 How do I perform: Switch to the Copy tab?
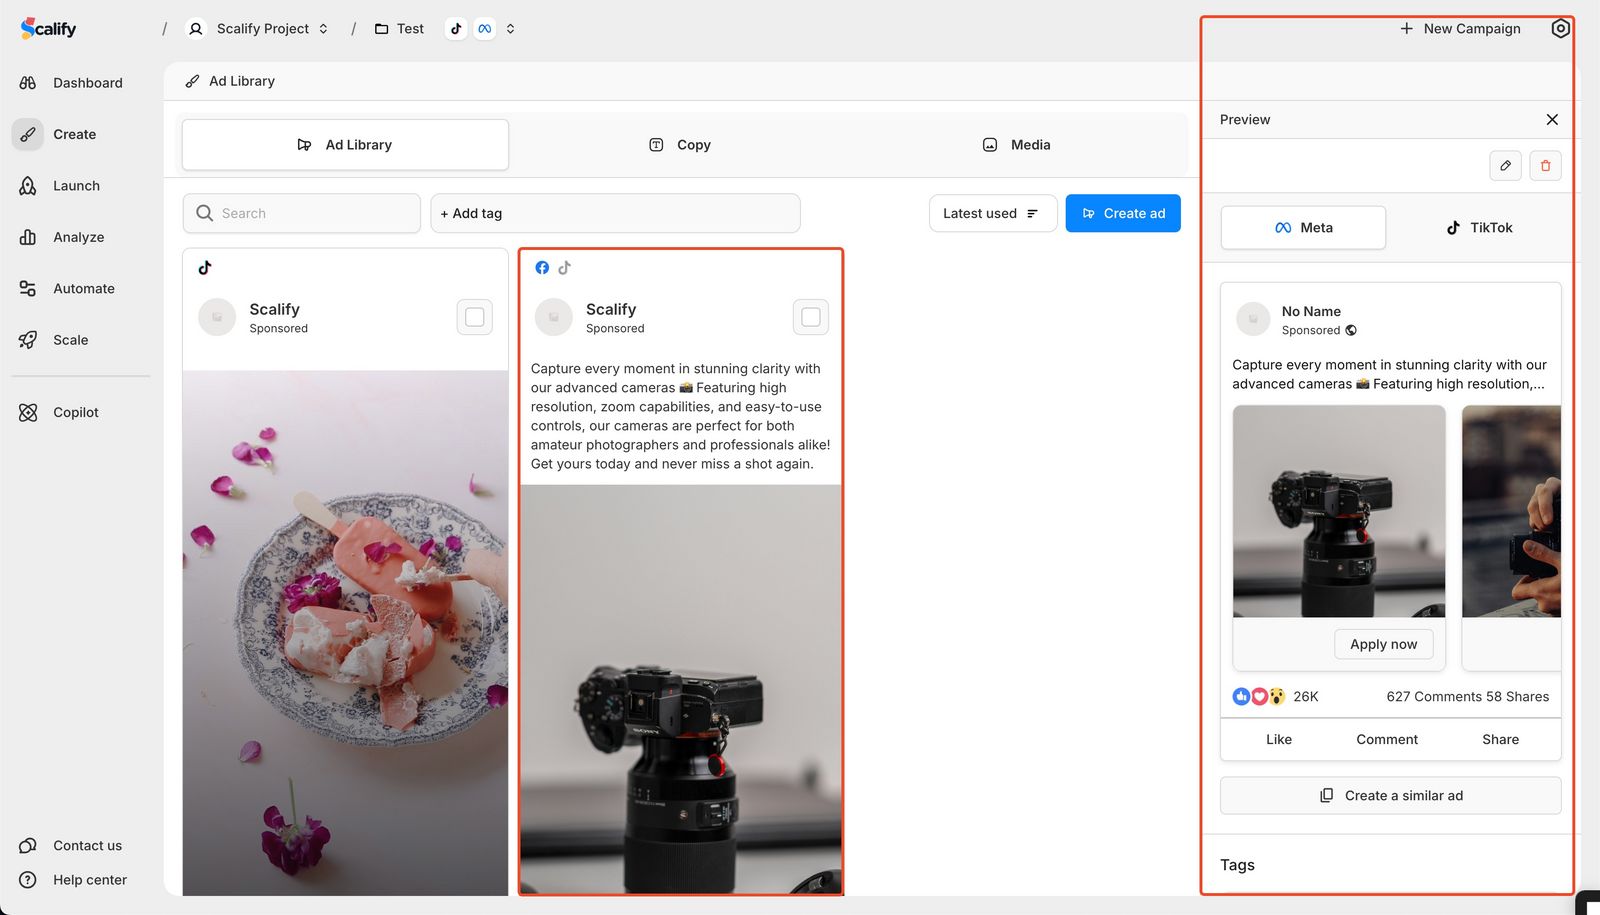680,145
